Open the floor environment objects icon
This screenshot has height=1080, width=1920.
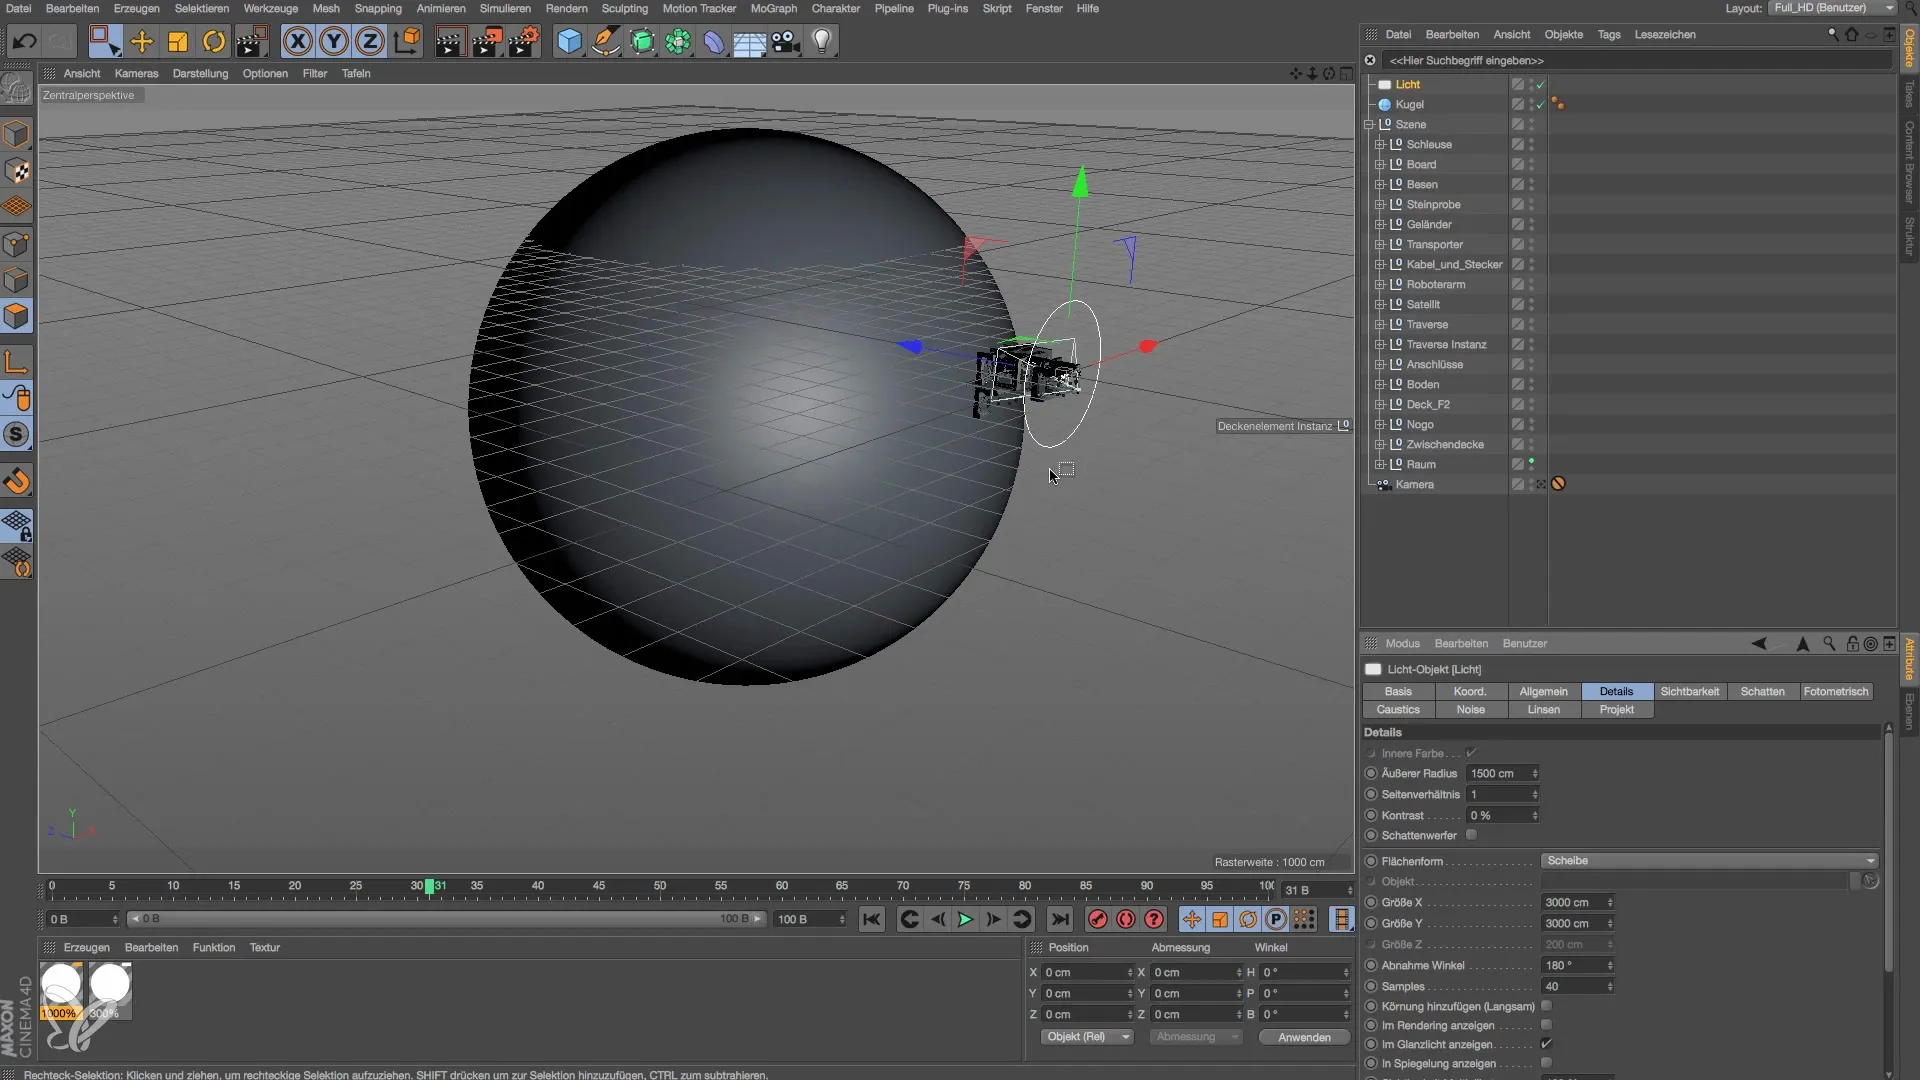(x=749, y=41)
